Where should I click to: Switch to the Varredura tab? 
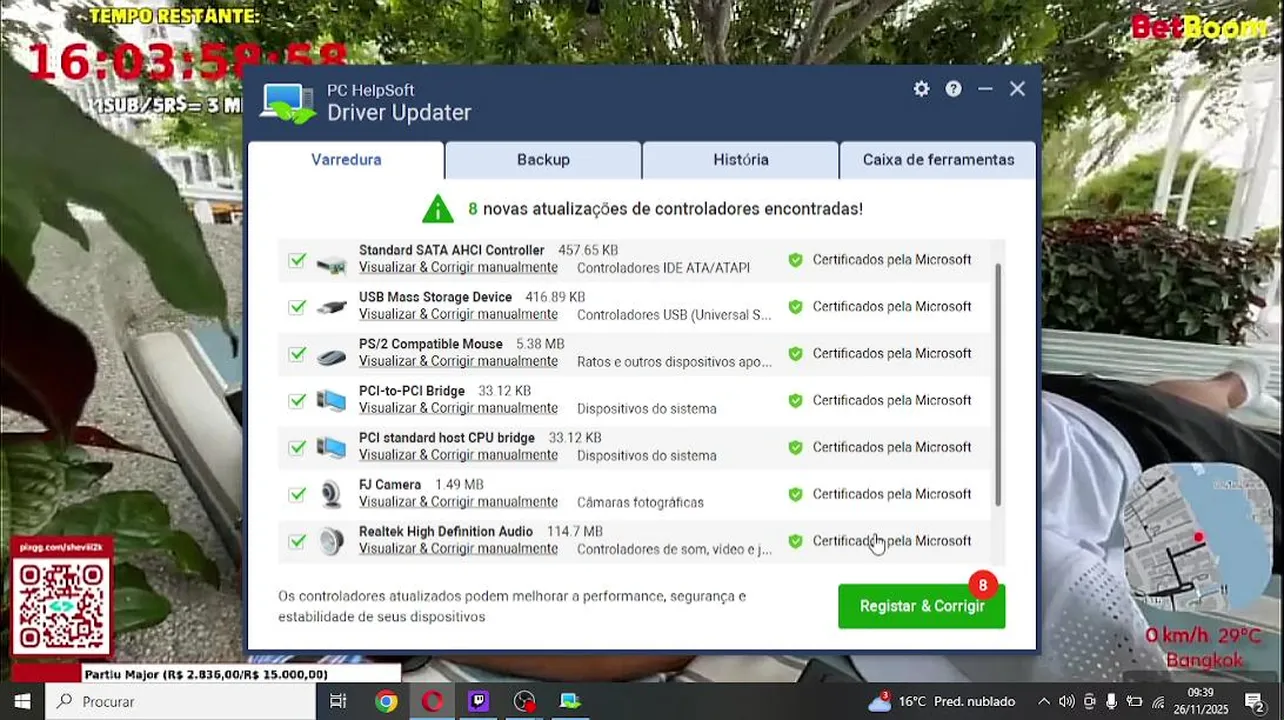pyautogui.click(x=346, y=160)
